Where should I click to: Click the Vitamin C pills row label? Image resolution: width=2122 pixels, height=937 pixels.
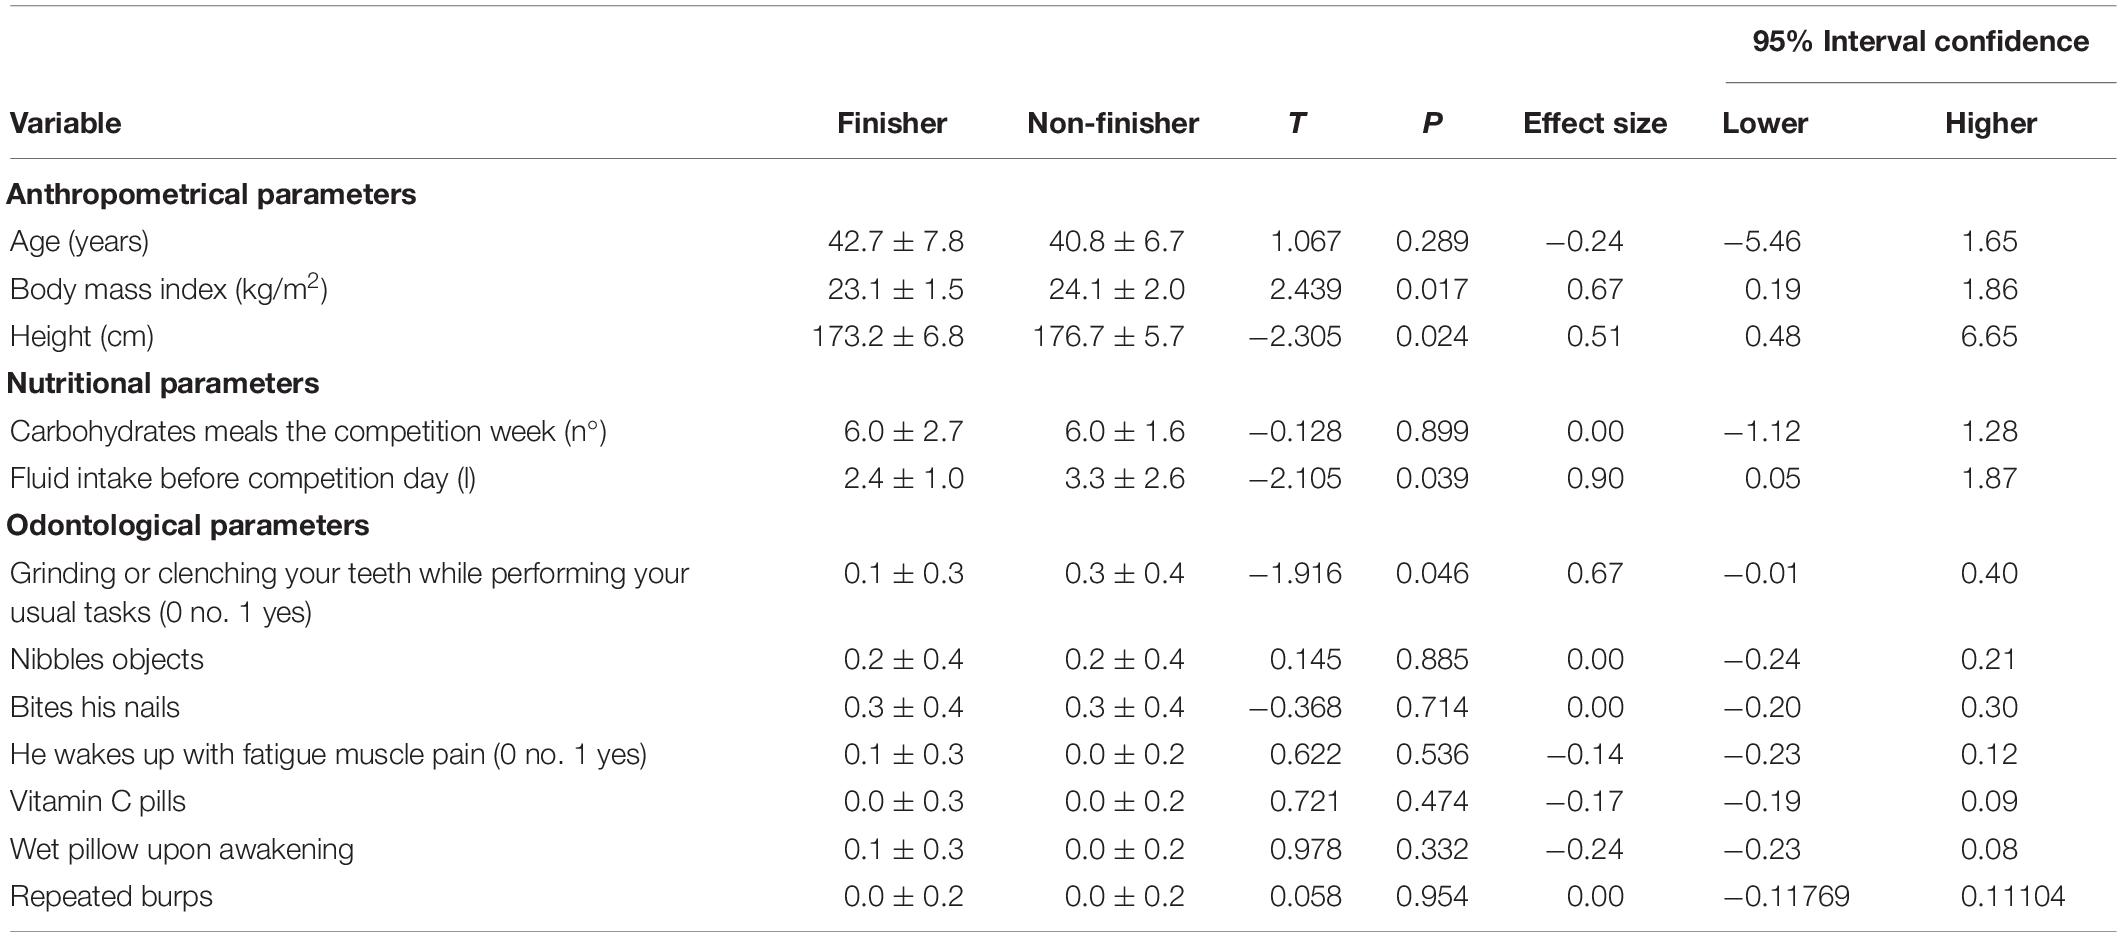coord(98,802)
